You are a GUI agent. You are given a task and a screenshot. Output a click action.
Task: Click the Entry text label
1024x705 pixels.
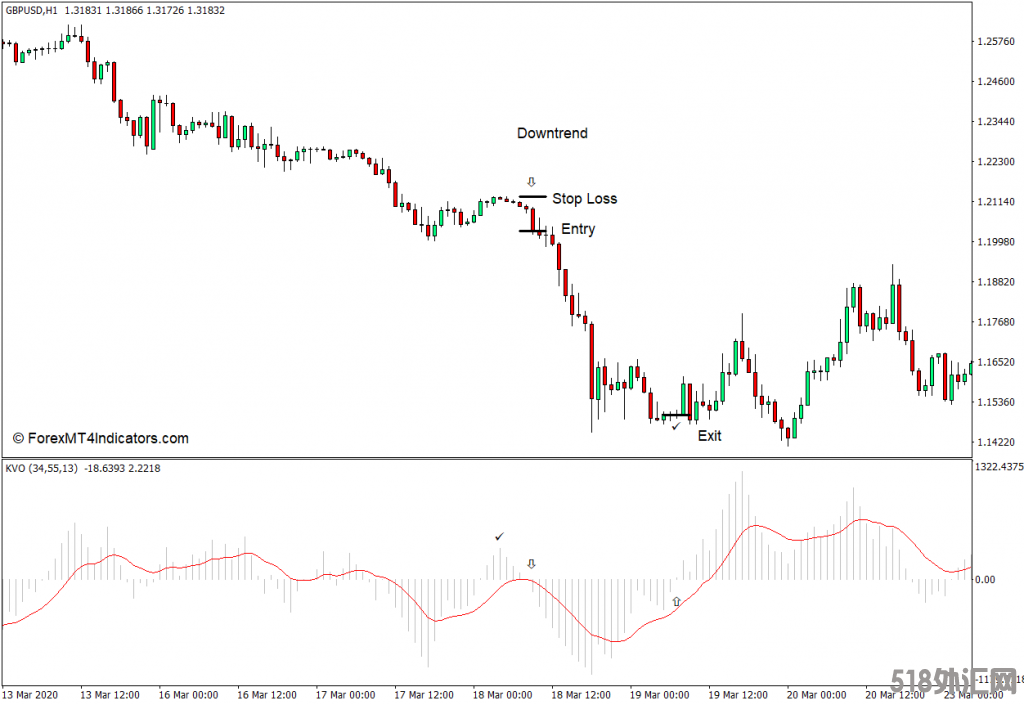577,229
